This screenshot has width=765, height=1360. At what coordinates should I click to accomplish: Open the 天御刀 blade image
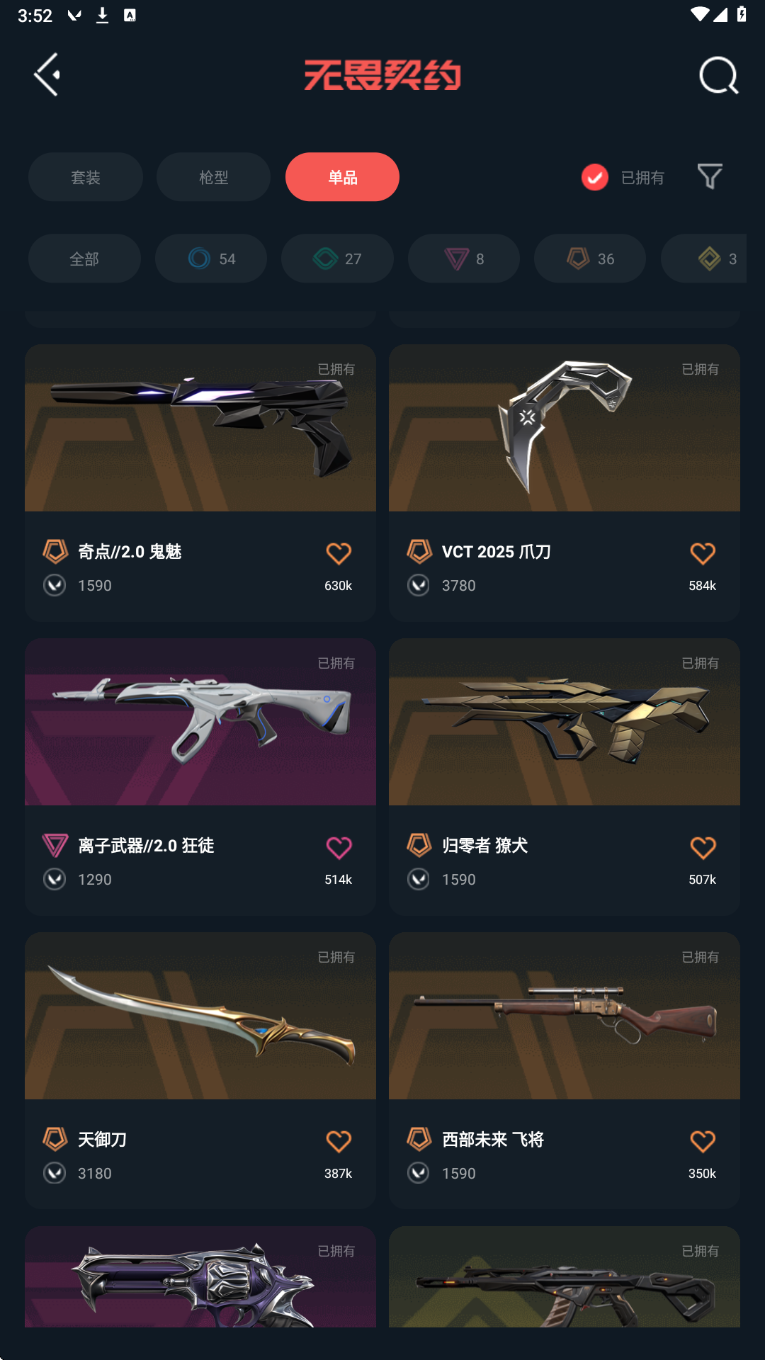[200, 1016]
